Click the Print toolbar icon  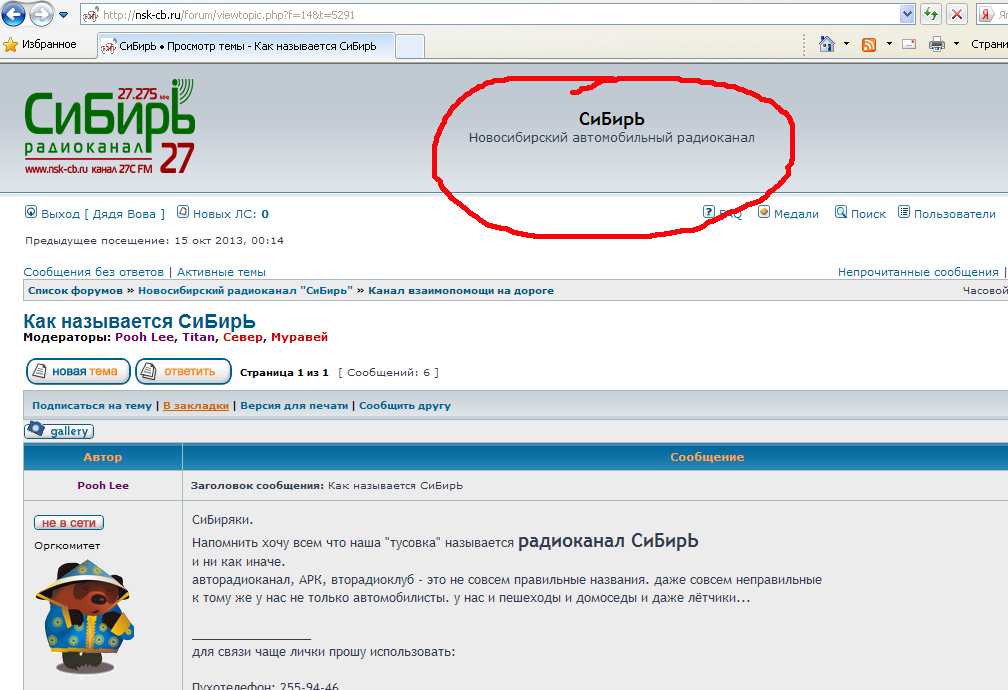click(x=937, y=44)
